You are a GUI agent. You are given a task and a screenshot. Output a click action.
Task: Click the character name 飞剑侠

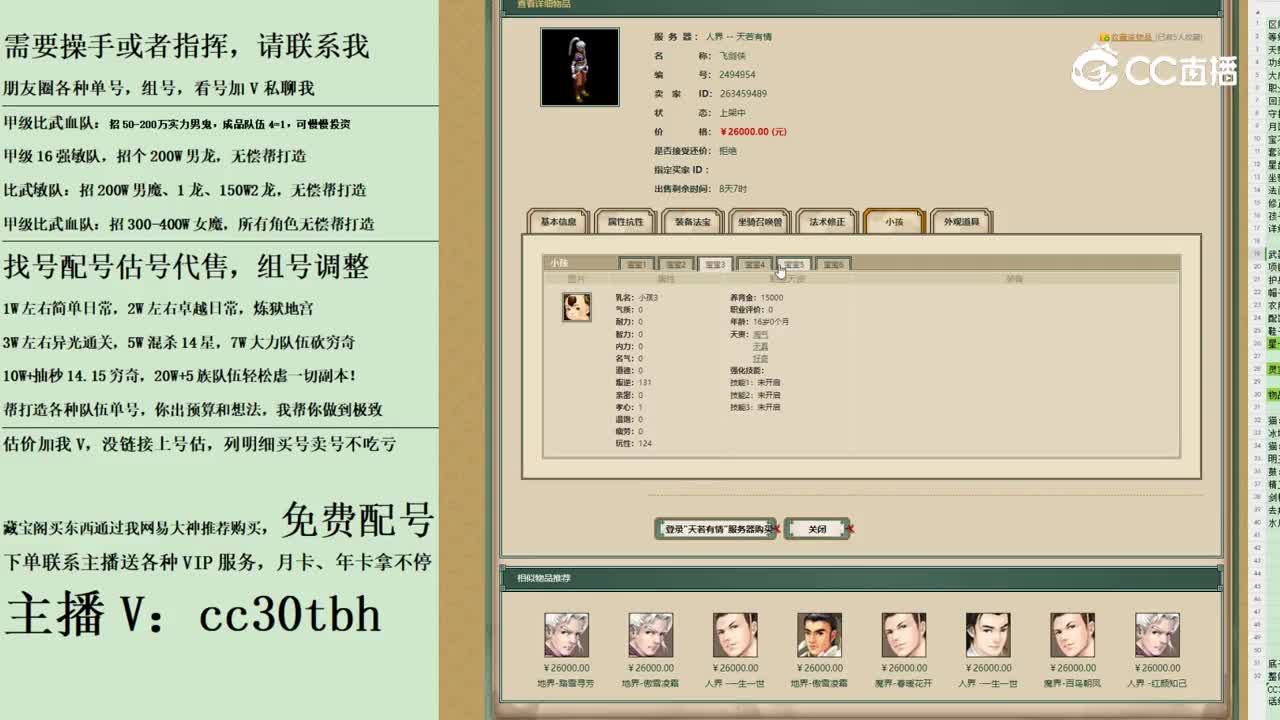[x=733, y=56]
